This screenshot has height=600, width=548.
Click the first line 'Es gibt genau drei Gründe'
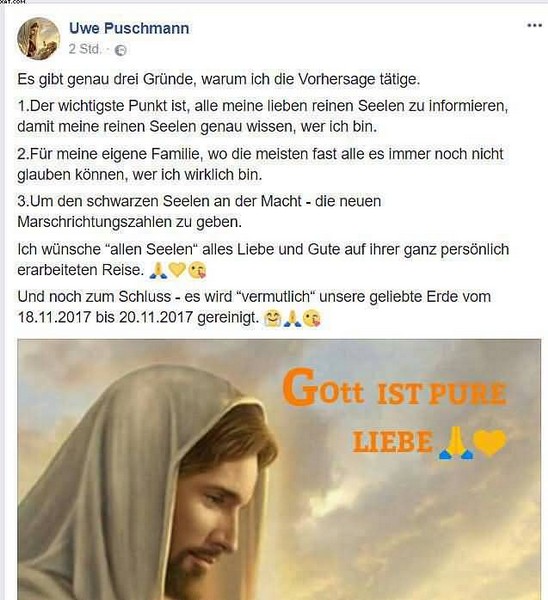tap(219, 80)
